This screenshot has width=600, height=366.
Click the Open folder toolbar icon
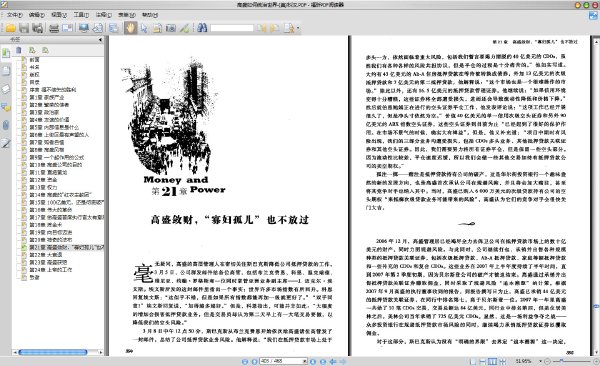click(11, 28)
